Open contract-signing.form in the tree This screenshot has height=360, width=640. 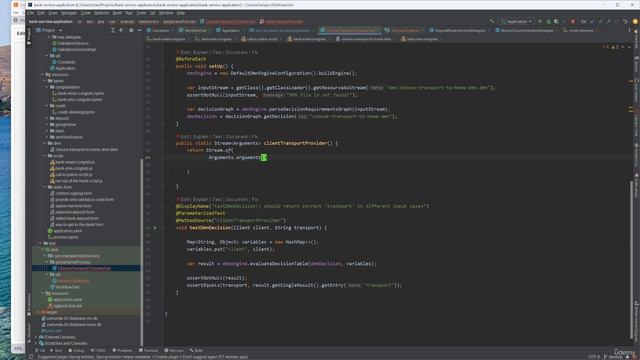(x=71, y=193)
